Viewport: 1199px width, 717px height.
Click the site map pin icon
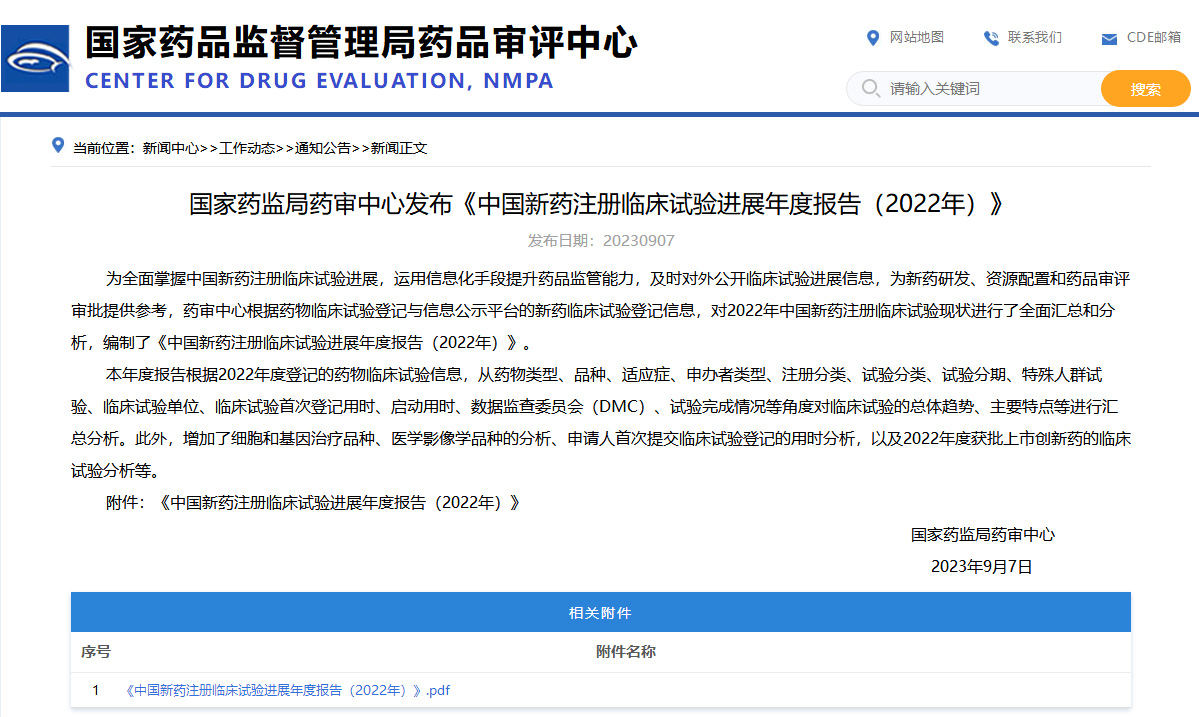(x=872, y=37)
